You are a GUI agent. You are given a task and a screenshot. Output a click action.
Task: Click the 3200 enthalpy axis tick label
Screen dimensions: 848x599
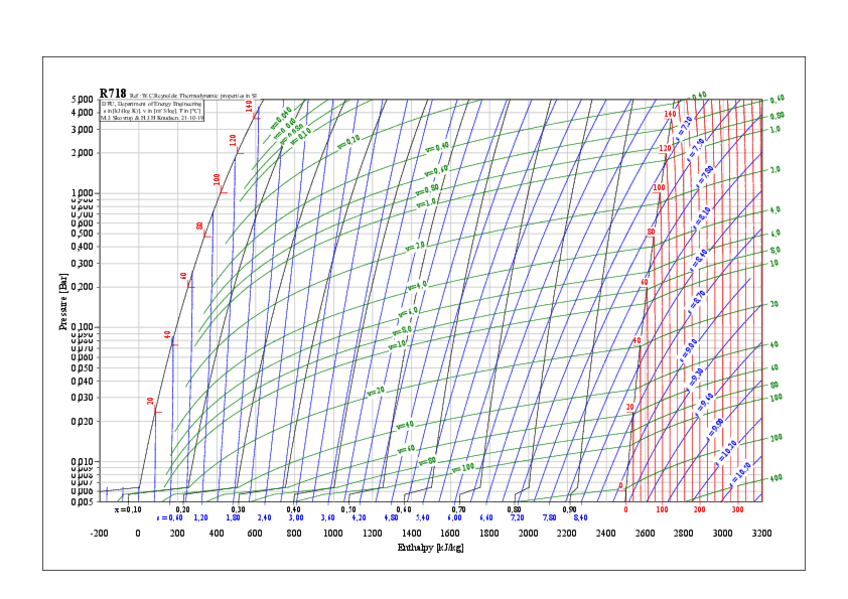click(x=761, y=534)
